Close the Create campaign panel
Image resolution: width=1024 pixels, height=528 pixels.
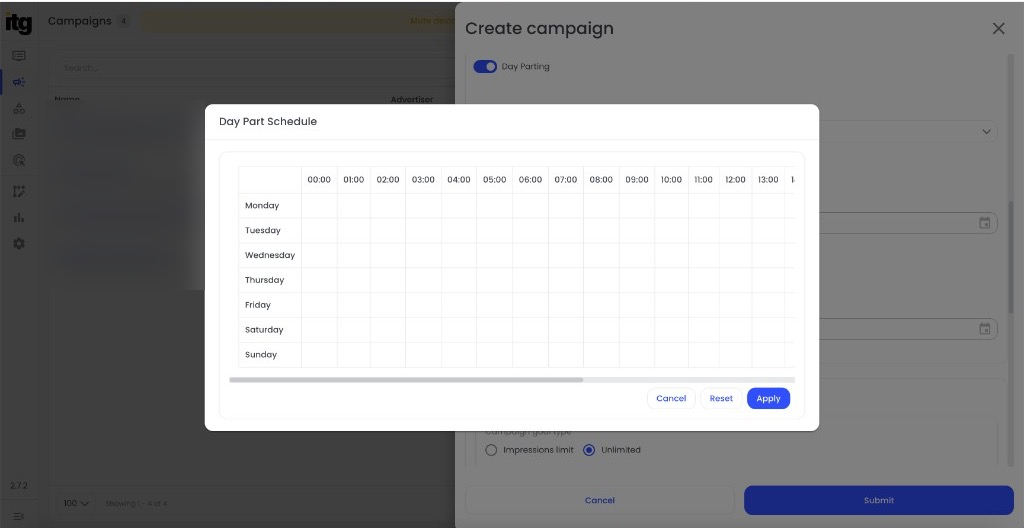coord(999,28)
